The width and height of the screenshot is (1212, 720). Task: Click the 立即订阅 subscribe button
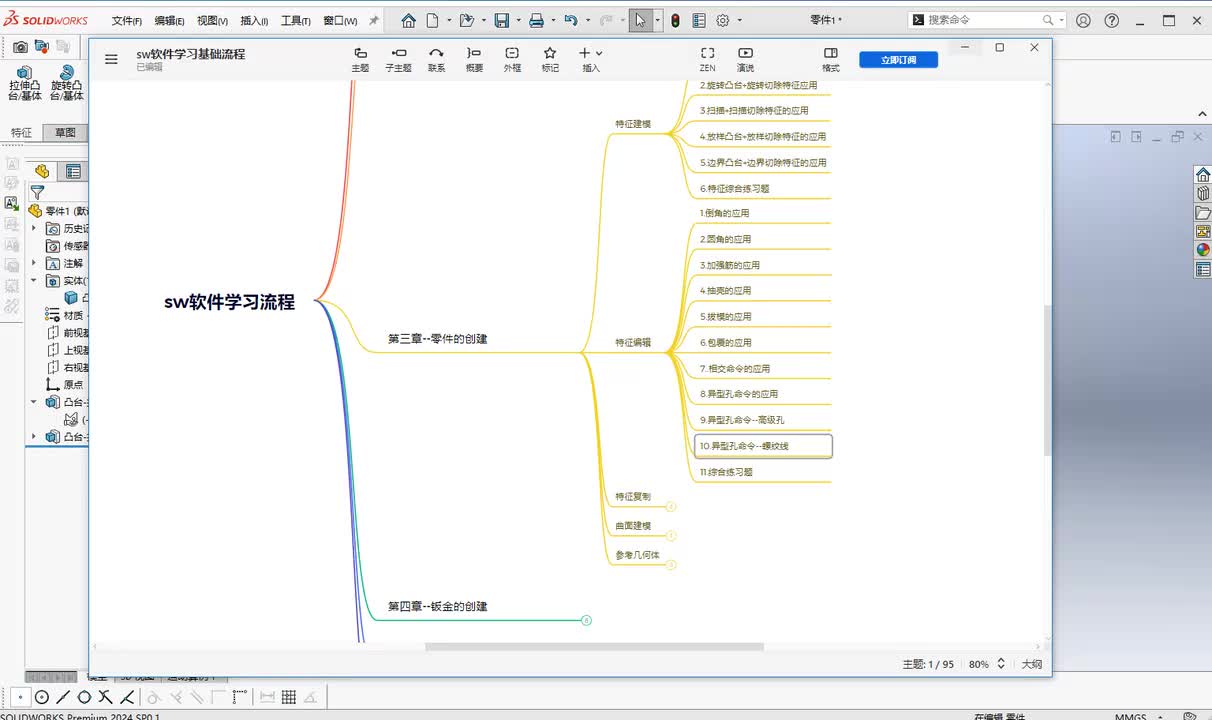coord(898,60)
